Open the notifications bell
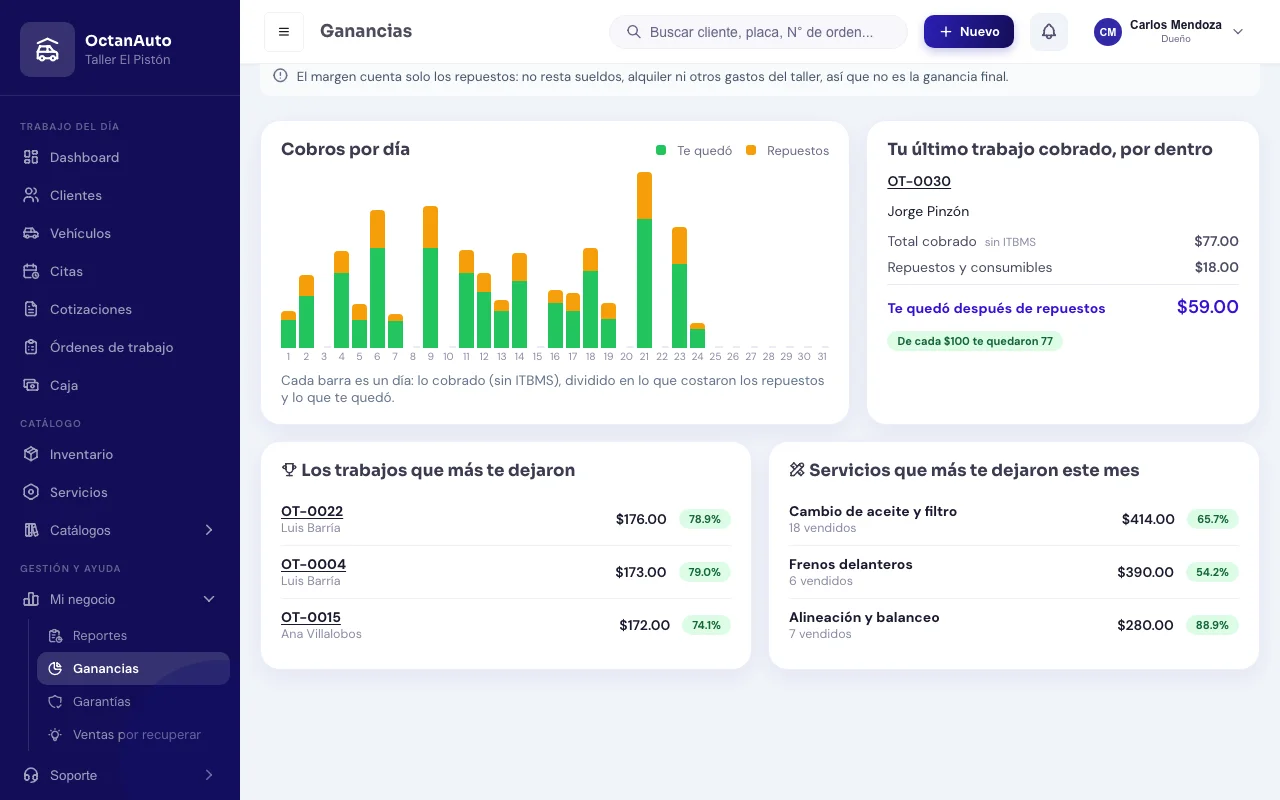The image size is (1280, 800). coord(1049,32)
